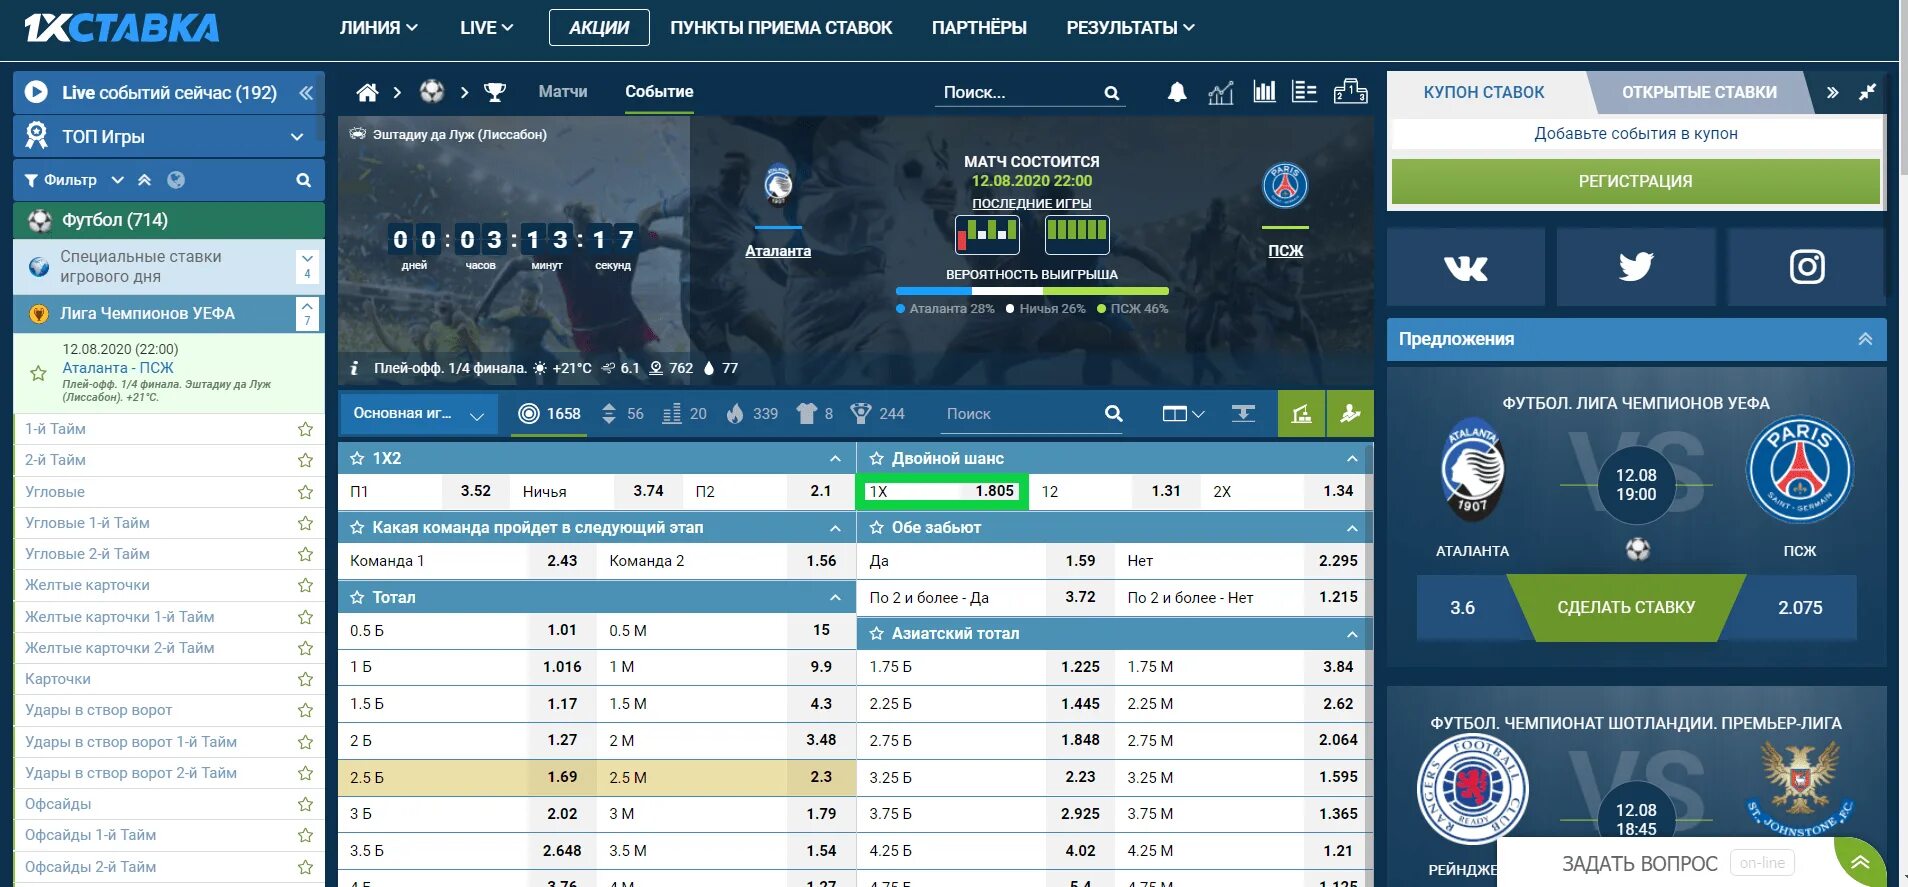
Task: Open the Instagram social page
Action: coord(1807,267)
